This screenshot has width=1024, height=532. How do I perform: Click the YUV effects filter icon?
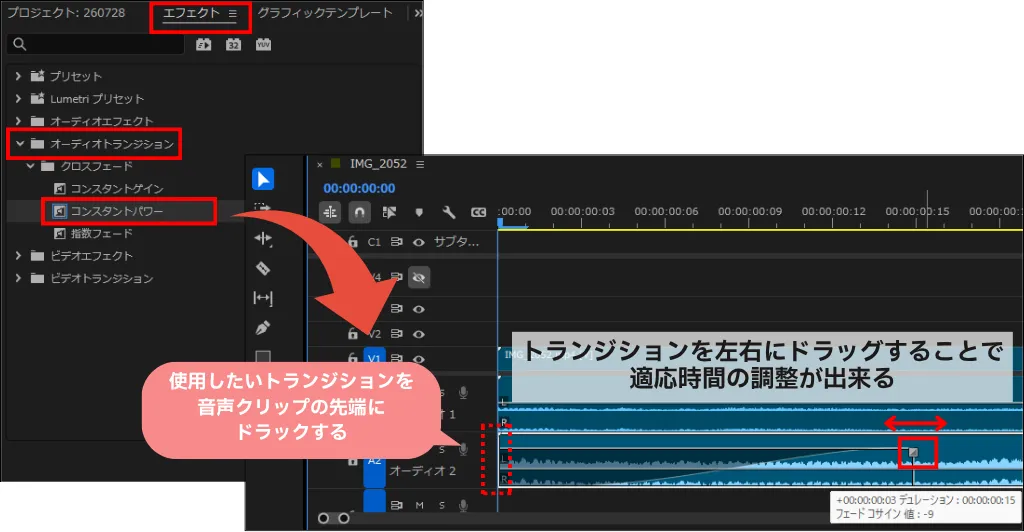(x=263, y=44)
